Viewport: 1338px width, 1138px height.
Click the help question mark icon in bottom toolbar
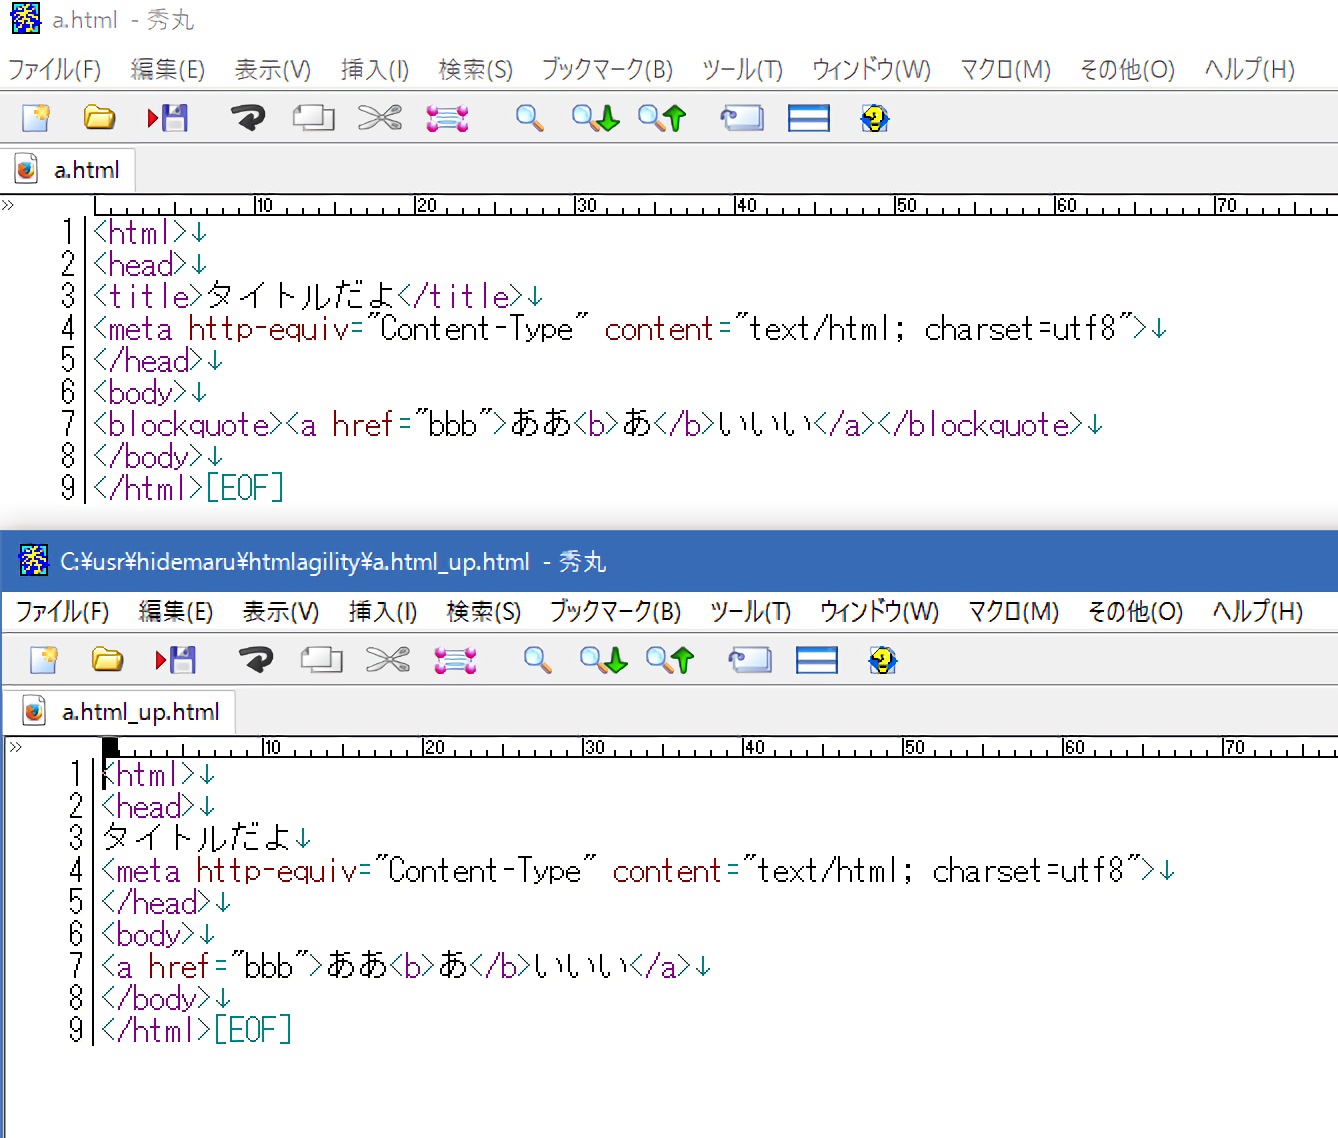(882, 660)
